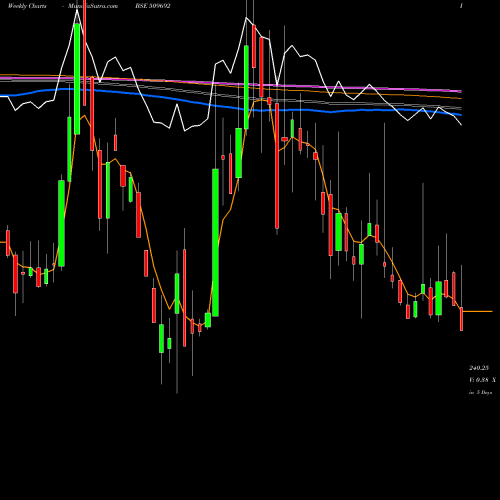This screenshot has width=500, height=500.
Task: Click the "BSE 509692" symbol label
Action: (x=152, y=6)
